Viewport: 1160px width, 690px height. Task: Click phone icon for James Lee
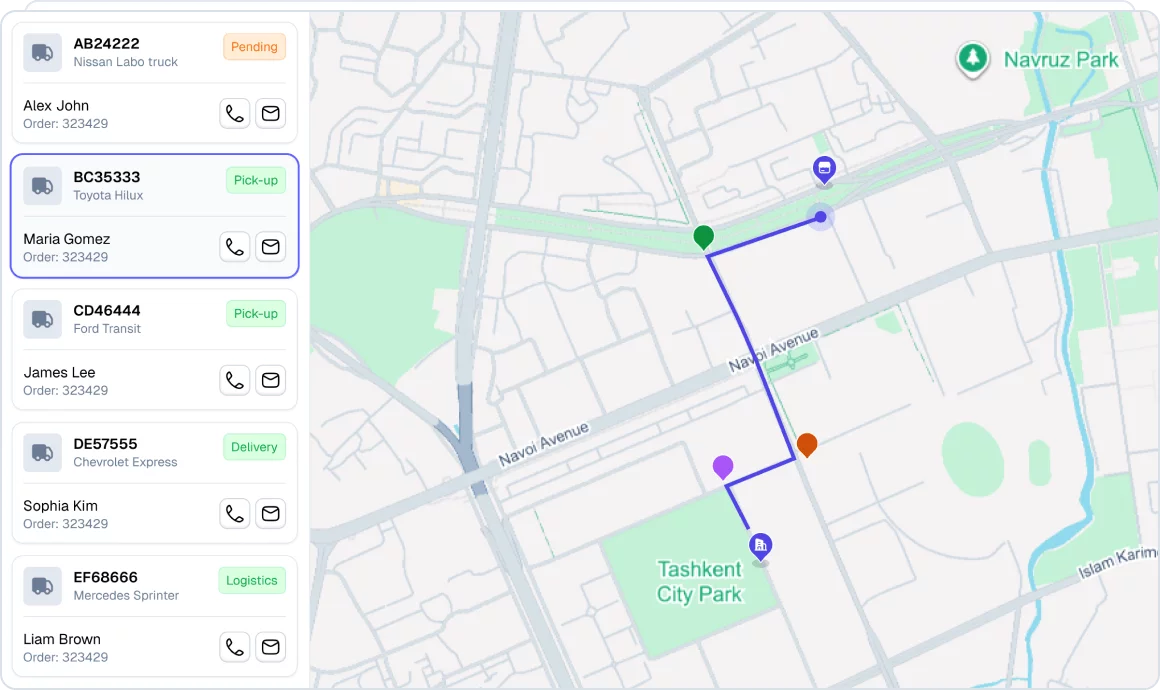coord(234,380)
